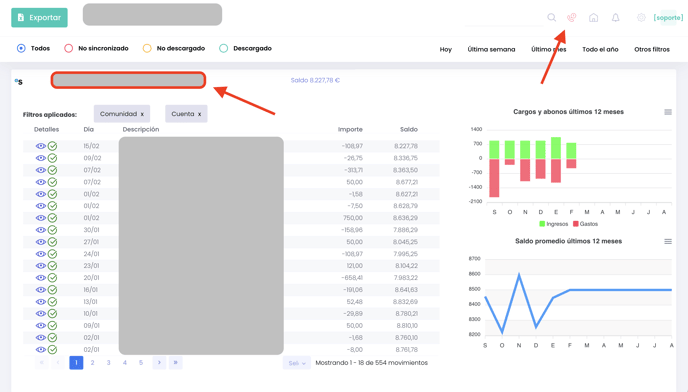
Task: View details eye for 13/01 row
Action: click(x=41, y=302)
